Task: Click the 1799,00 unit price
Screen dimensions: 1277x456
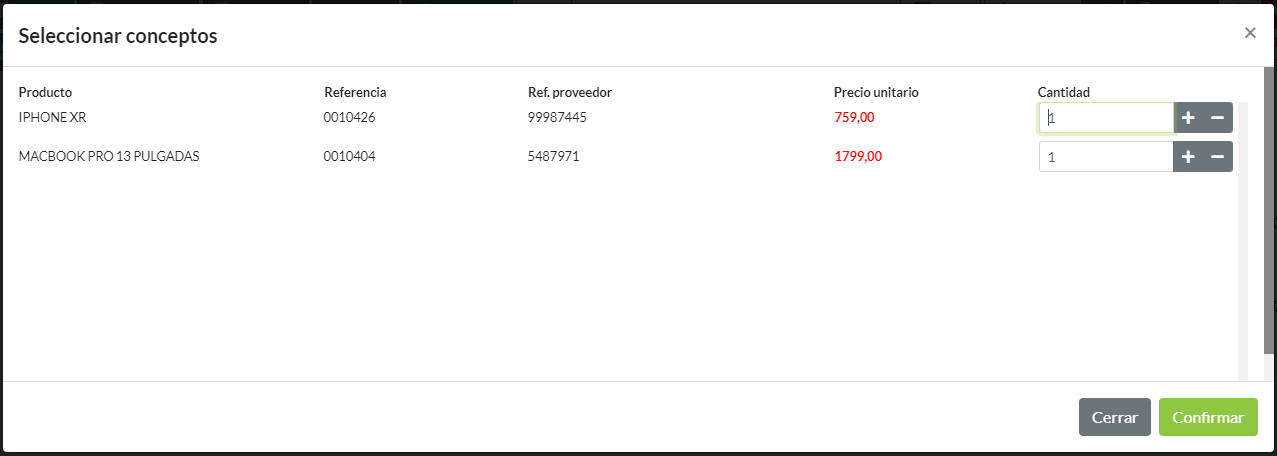Action: (858, 156)
